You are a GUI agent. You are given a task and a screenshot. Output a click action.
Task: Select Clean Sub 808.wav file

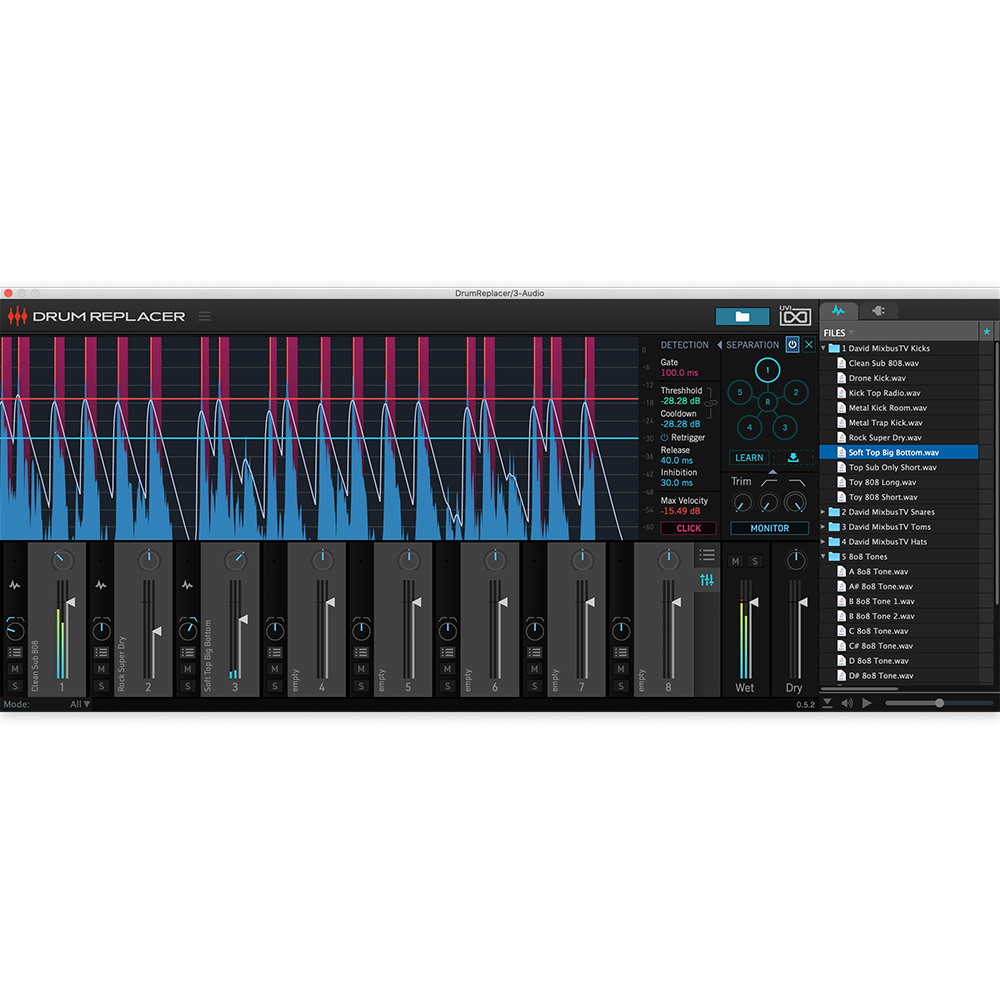pyautogui.click(x=899, y=363)
